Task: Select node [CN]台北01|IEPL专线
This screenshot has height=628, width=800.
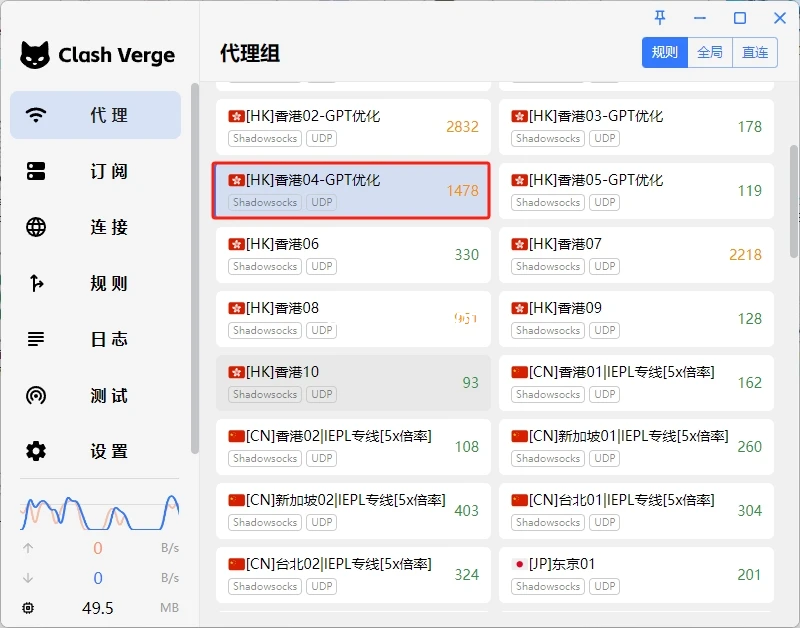Action: click(x=636, y=511)
